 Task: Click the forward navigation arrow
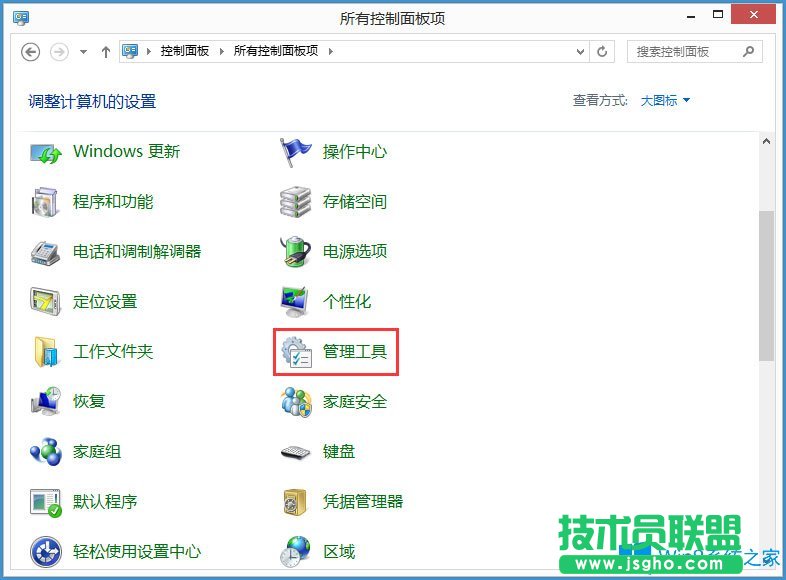pos(59,52)
